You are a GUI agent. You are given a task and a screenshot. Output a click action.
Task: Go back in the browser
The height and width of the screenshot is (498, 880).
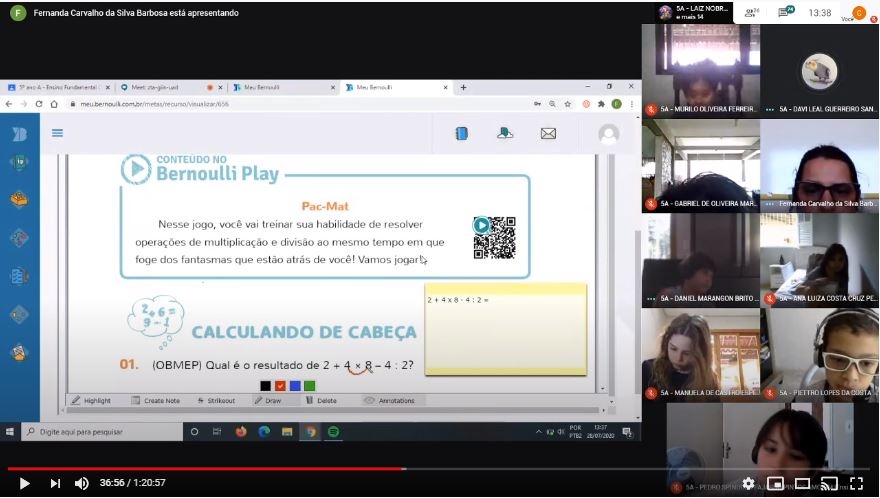coord(9,104)
